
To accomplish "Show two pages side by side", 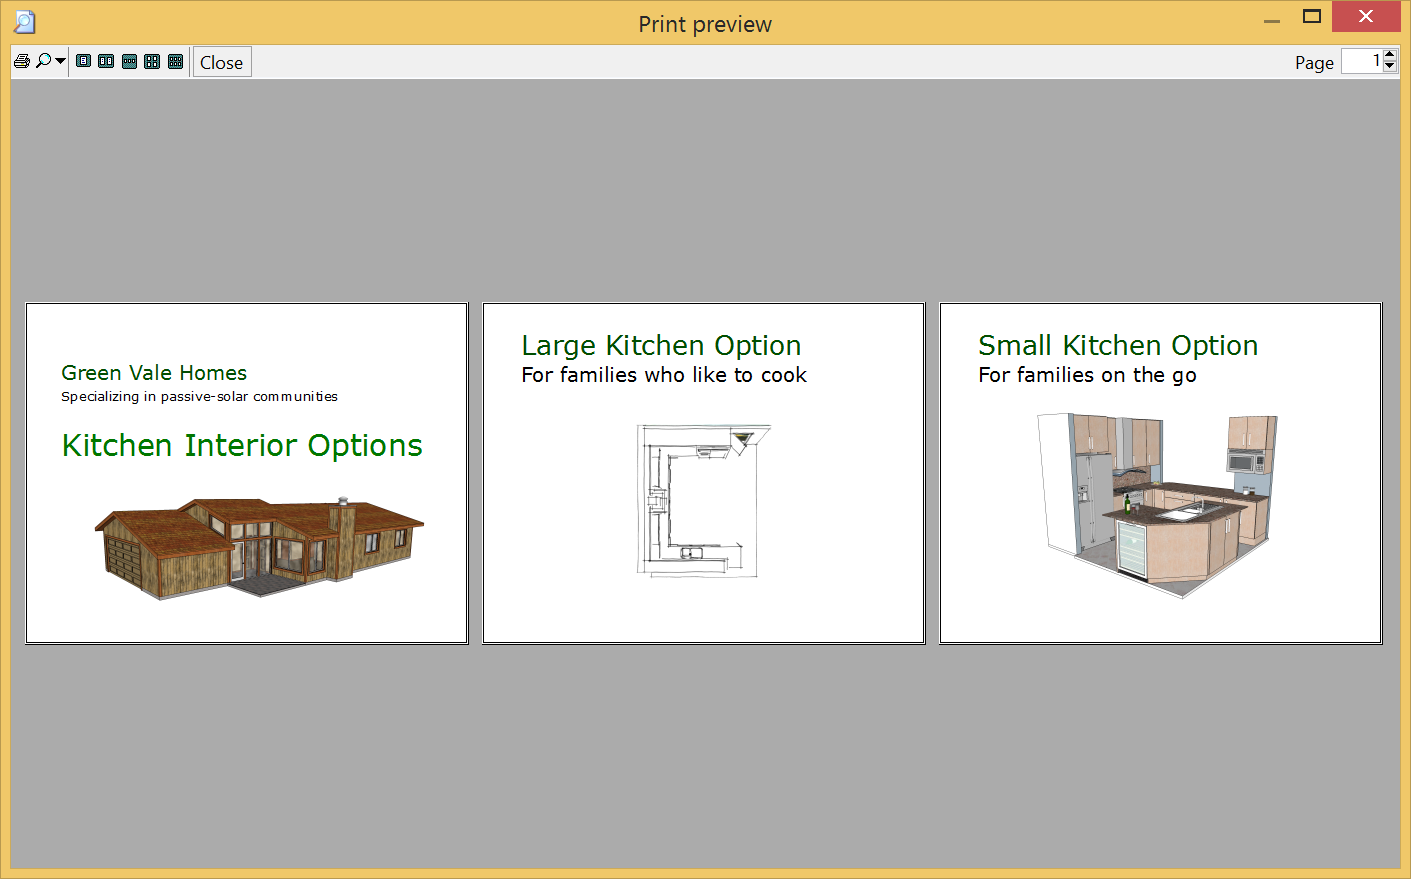I will pos(106,61).
